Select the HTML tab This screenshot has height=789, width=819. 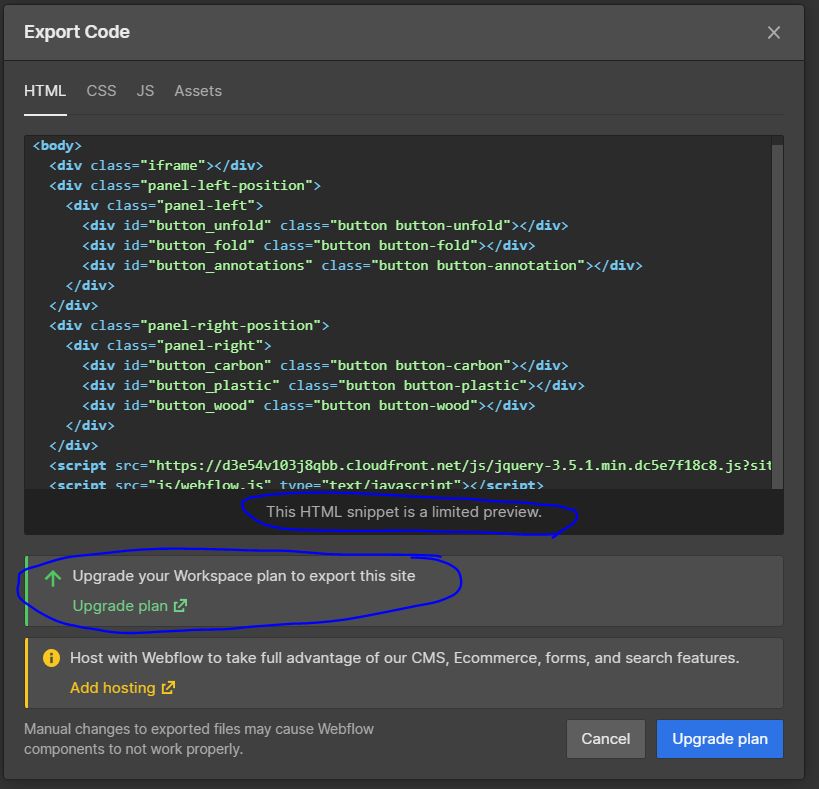[45, 91]
